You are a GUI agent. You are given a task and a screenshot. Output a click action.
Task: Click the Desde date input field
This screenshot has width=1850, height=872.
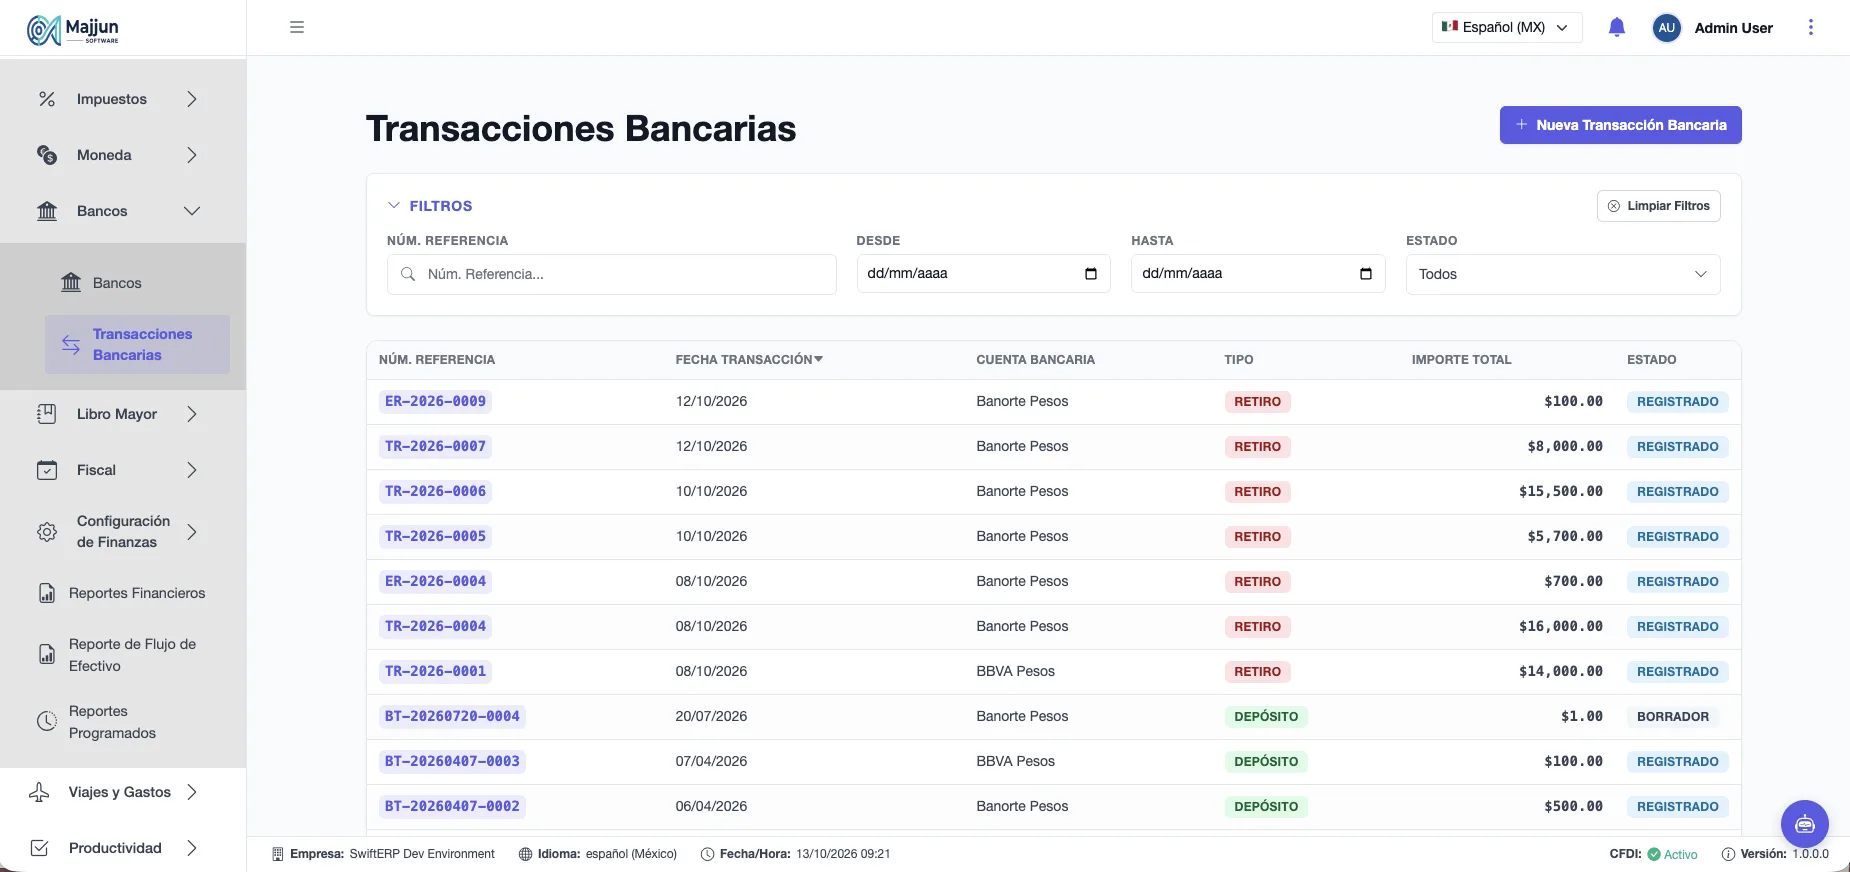click(983, 274)
